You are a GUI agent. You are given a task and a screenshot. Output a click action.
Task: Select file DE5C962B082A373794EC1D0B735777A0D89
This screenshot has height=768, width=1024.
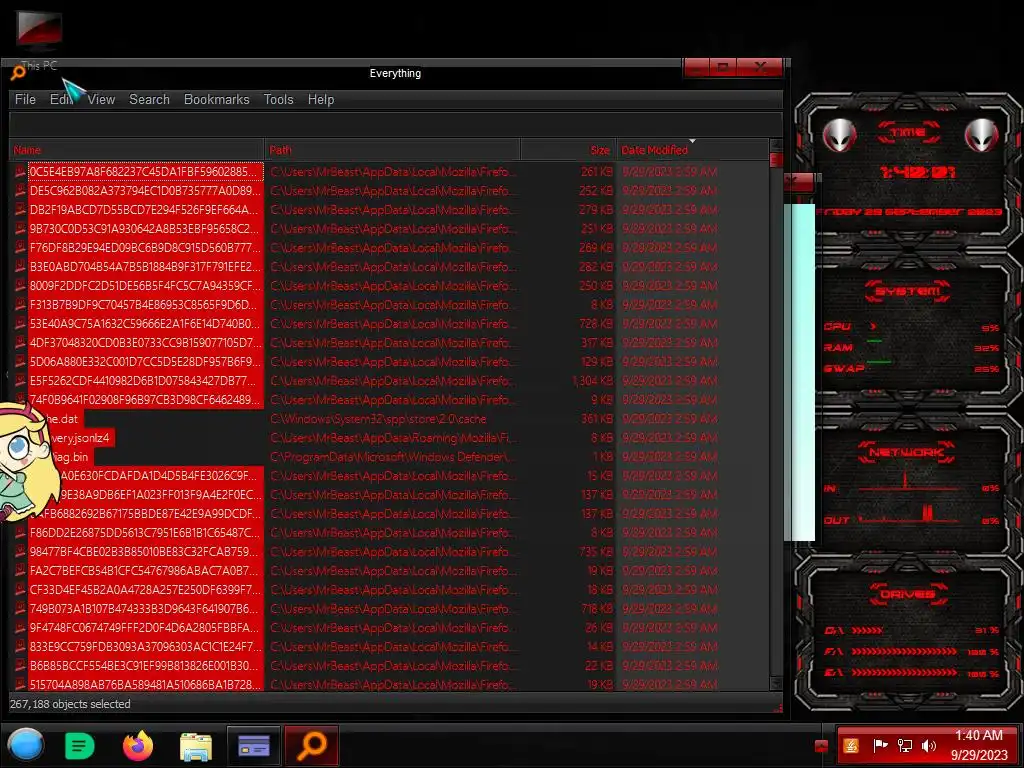coord(146,191)
